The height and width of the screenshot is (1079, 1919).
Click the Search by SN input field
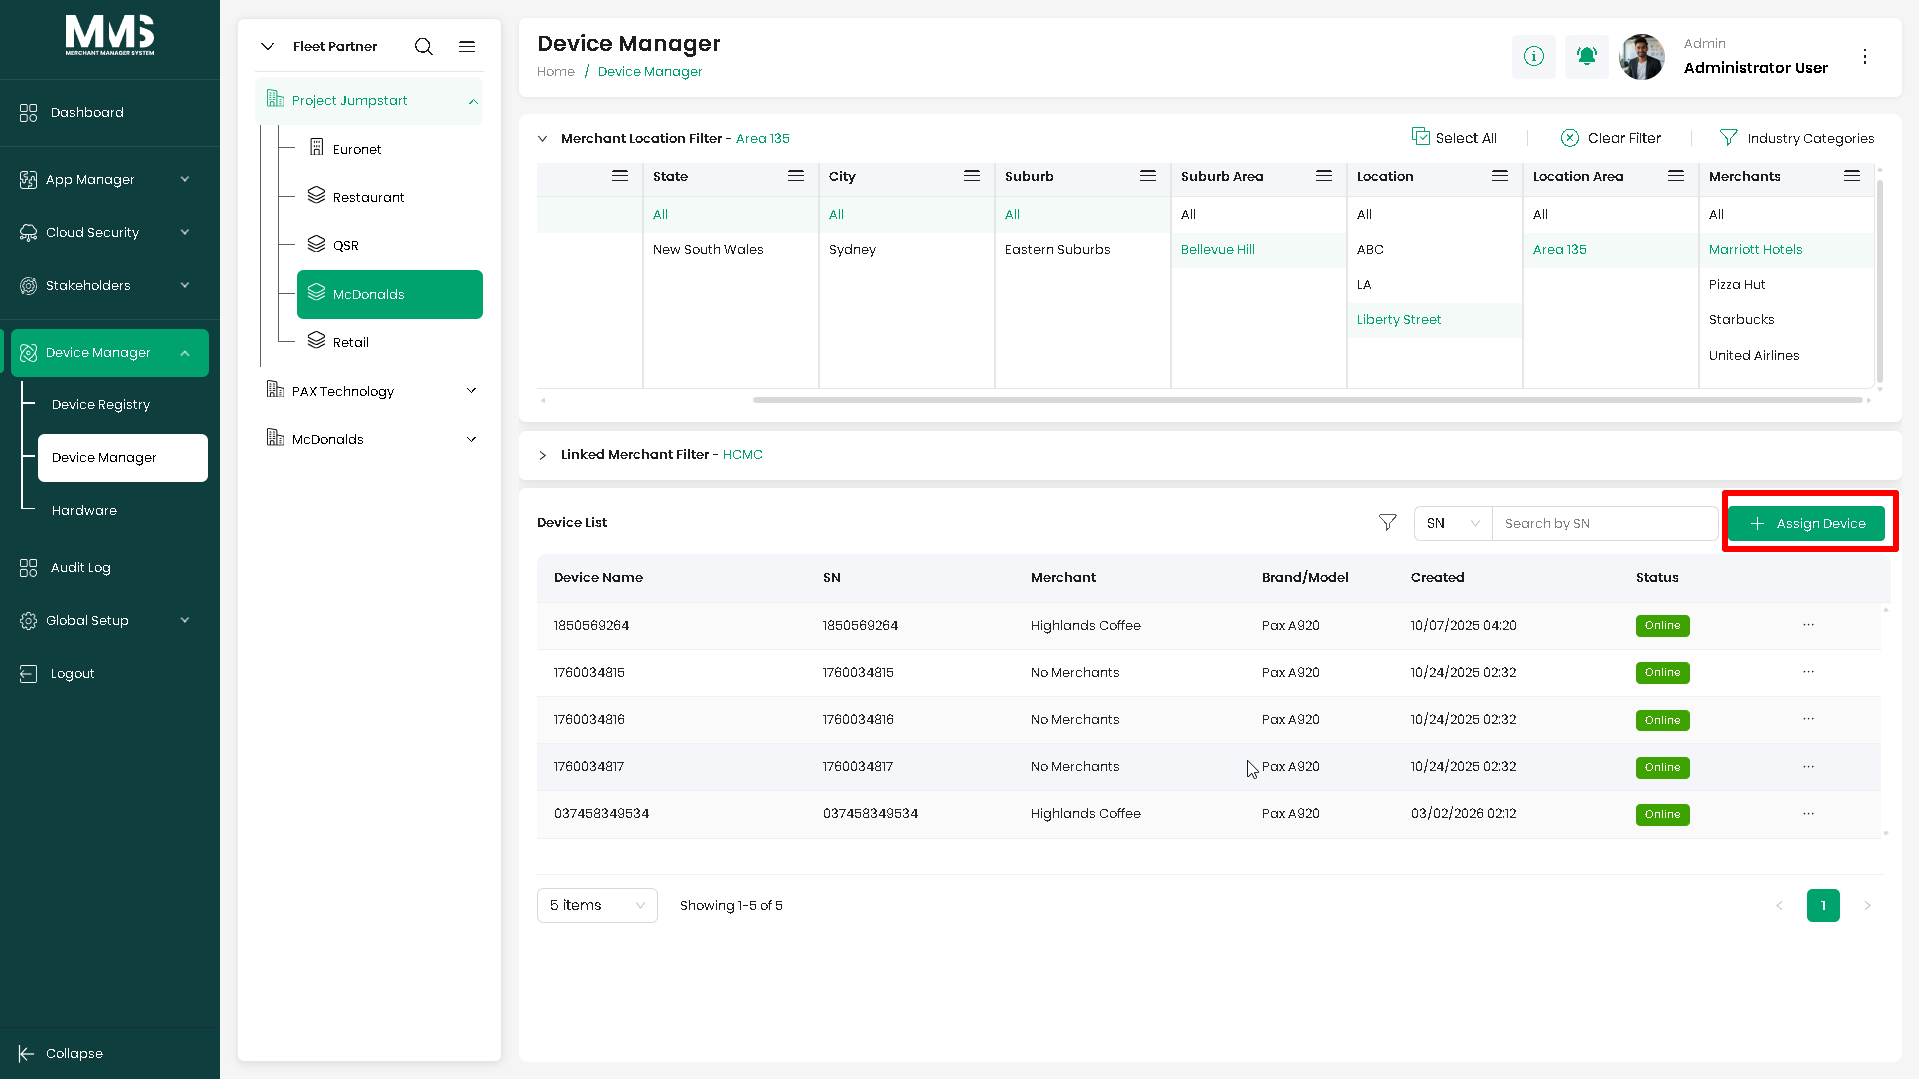point(1605,523)
